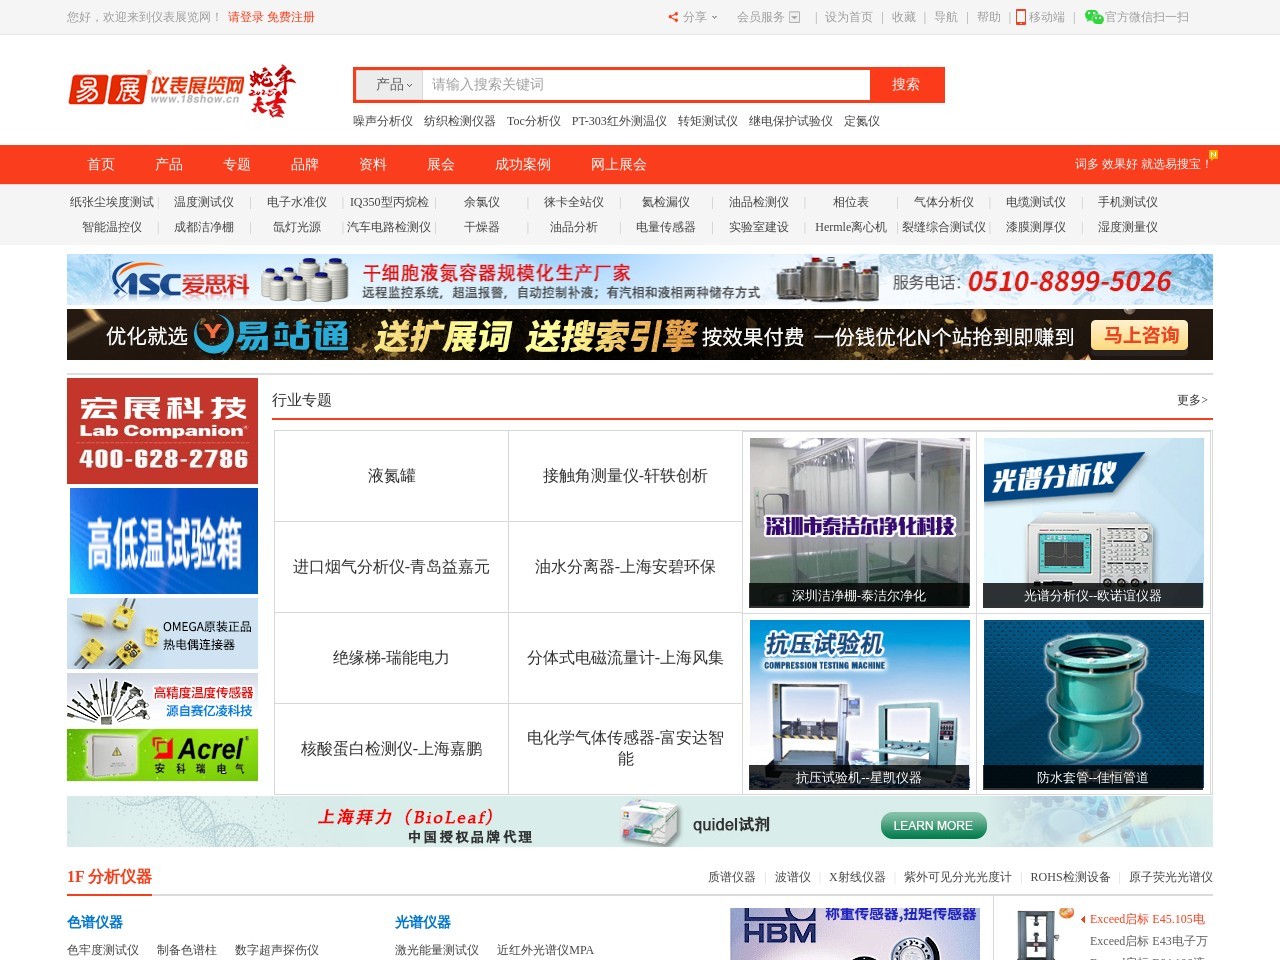Open 绝缘梯-瑞能电力 topic

click(x=392, y=658)
